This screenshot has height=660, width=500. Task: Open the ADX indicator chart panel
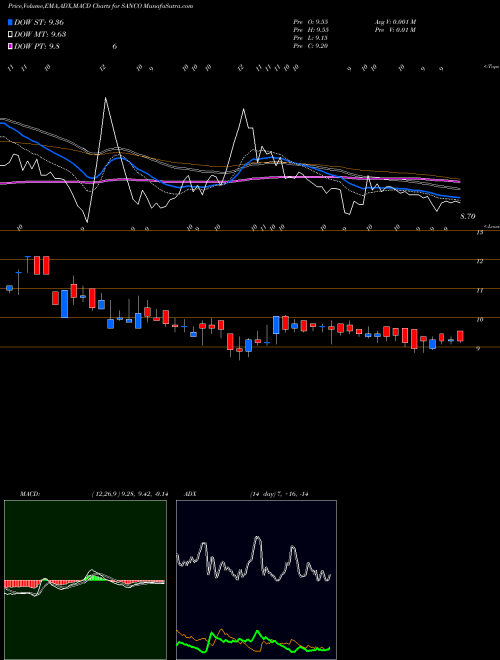pyautogui.click(x=256, y=580)
